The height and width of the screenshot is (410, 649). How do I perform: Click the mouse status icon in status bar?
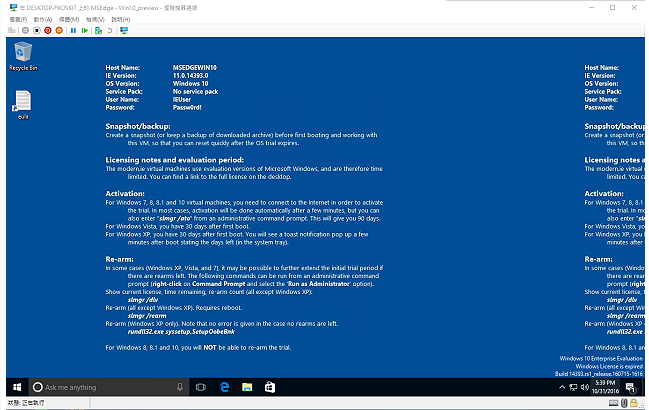click(x=624, y=403)
